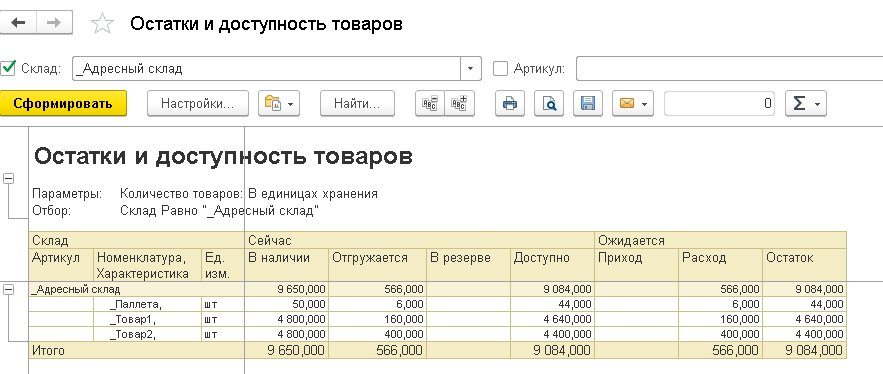The height and width of the screenshot is (374, 883).
Task: Open the Склад dropdown list
Action: coord(471,69)
